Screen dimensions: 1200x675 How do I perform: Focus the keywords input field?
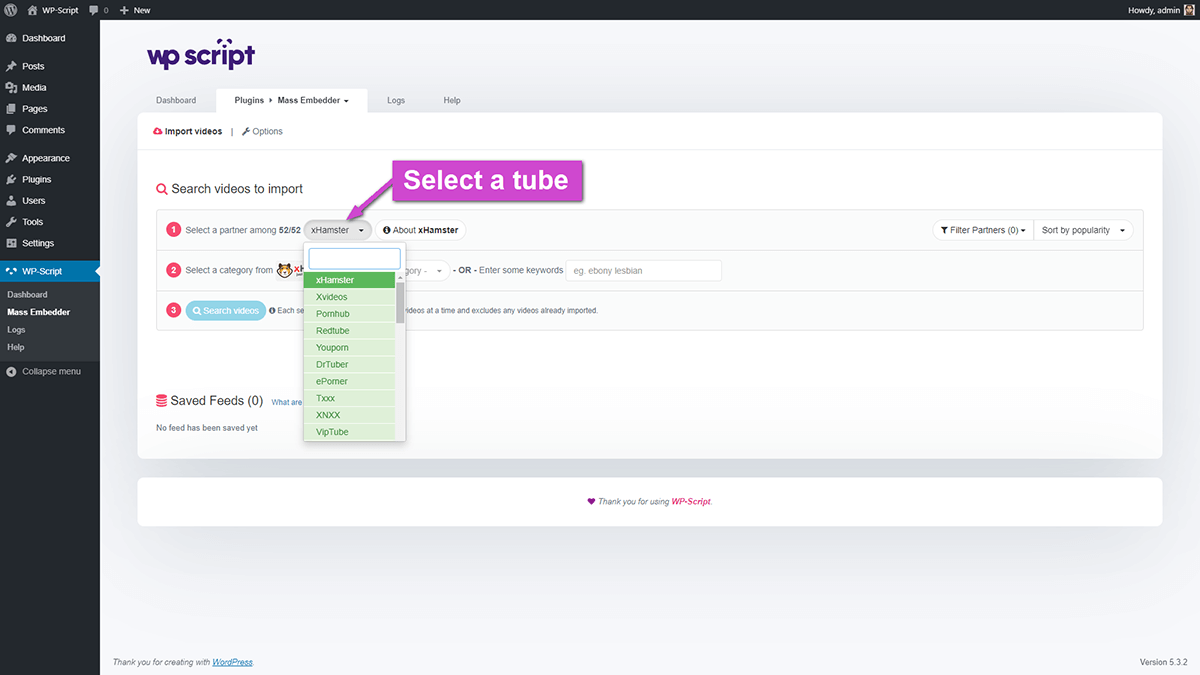coord(644,271)
